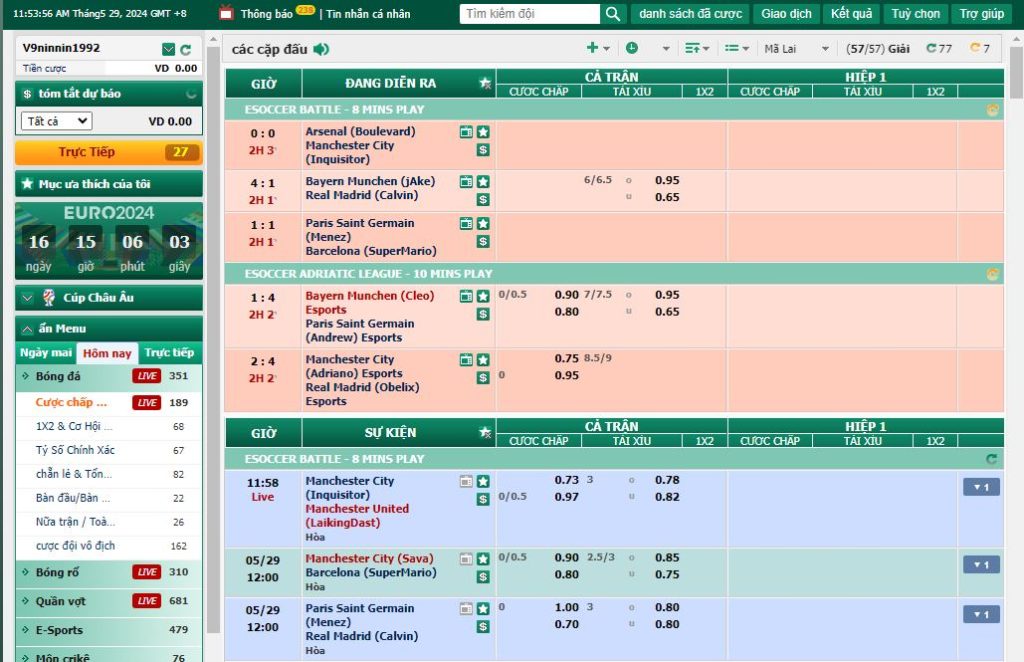Open the Kết quả menu
This screenshot has width=1024, height=662.
point(851,14)
